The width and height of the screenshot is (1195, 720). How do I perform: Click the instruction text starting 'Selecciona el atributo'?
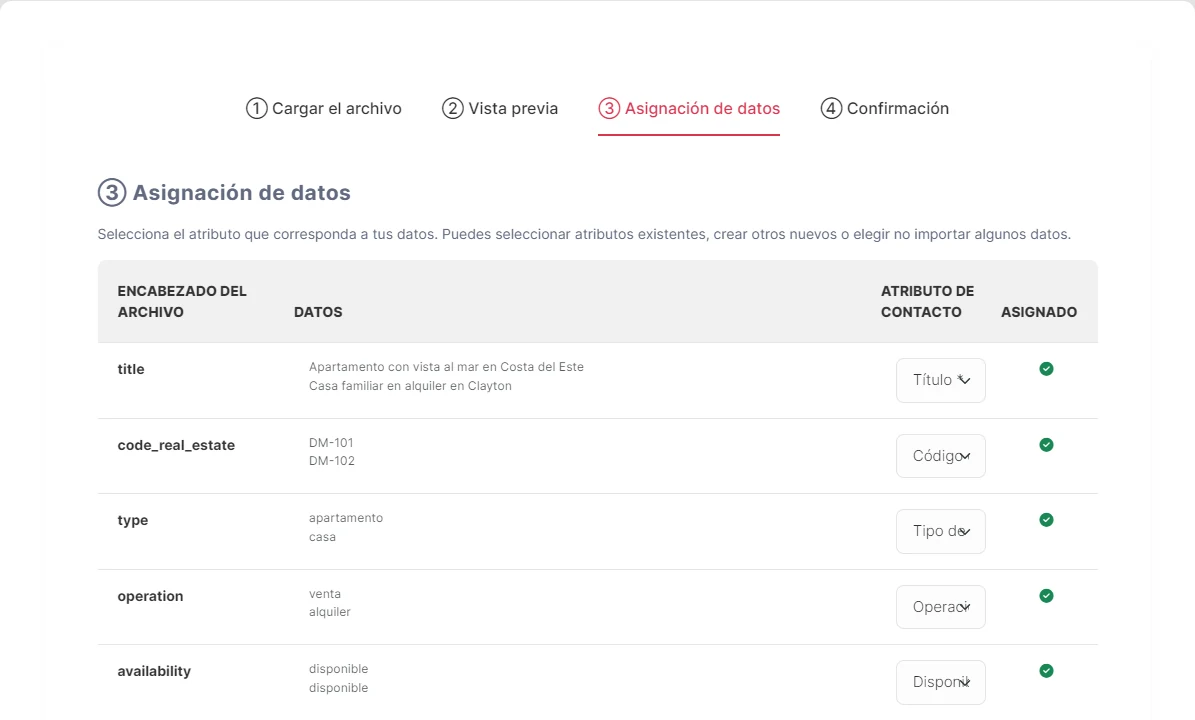[x=585, y=235]
